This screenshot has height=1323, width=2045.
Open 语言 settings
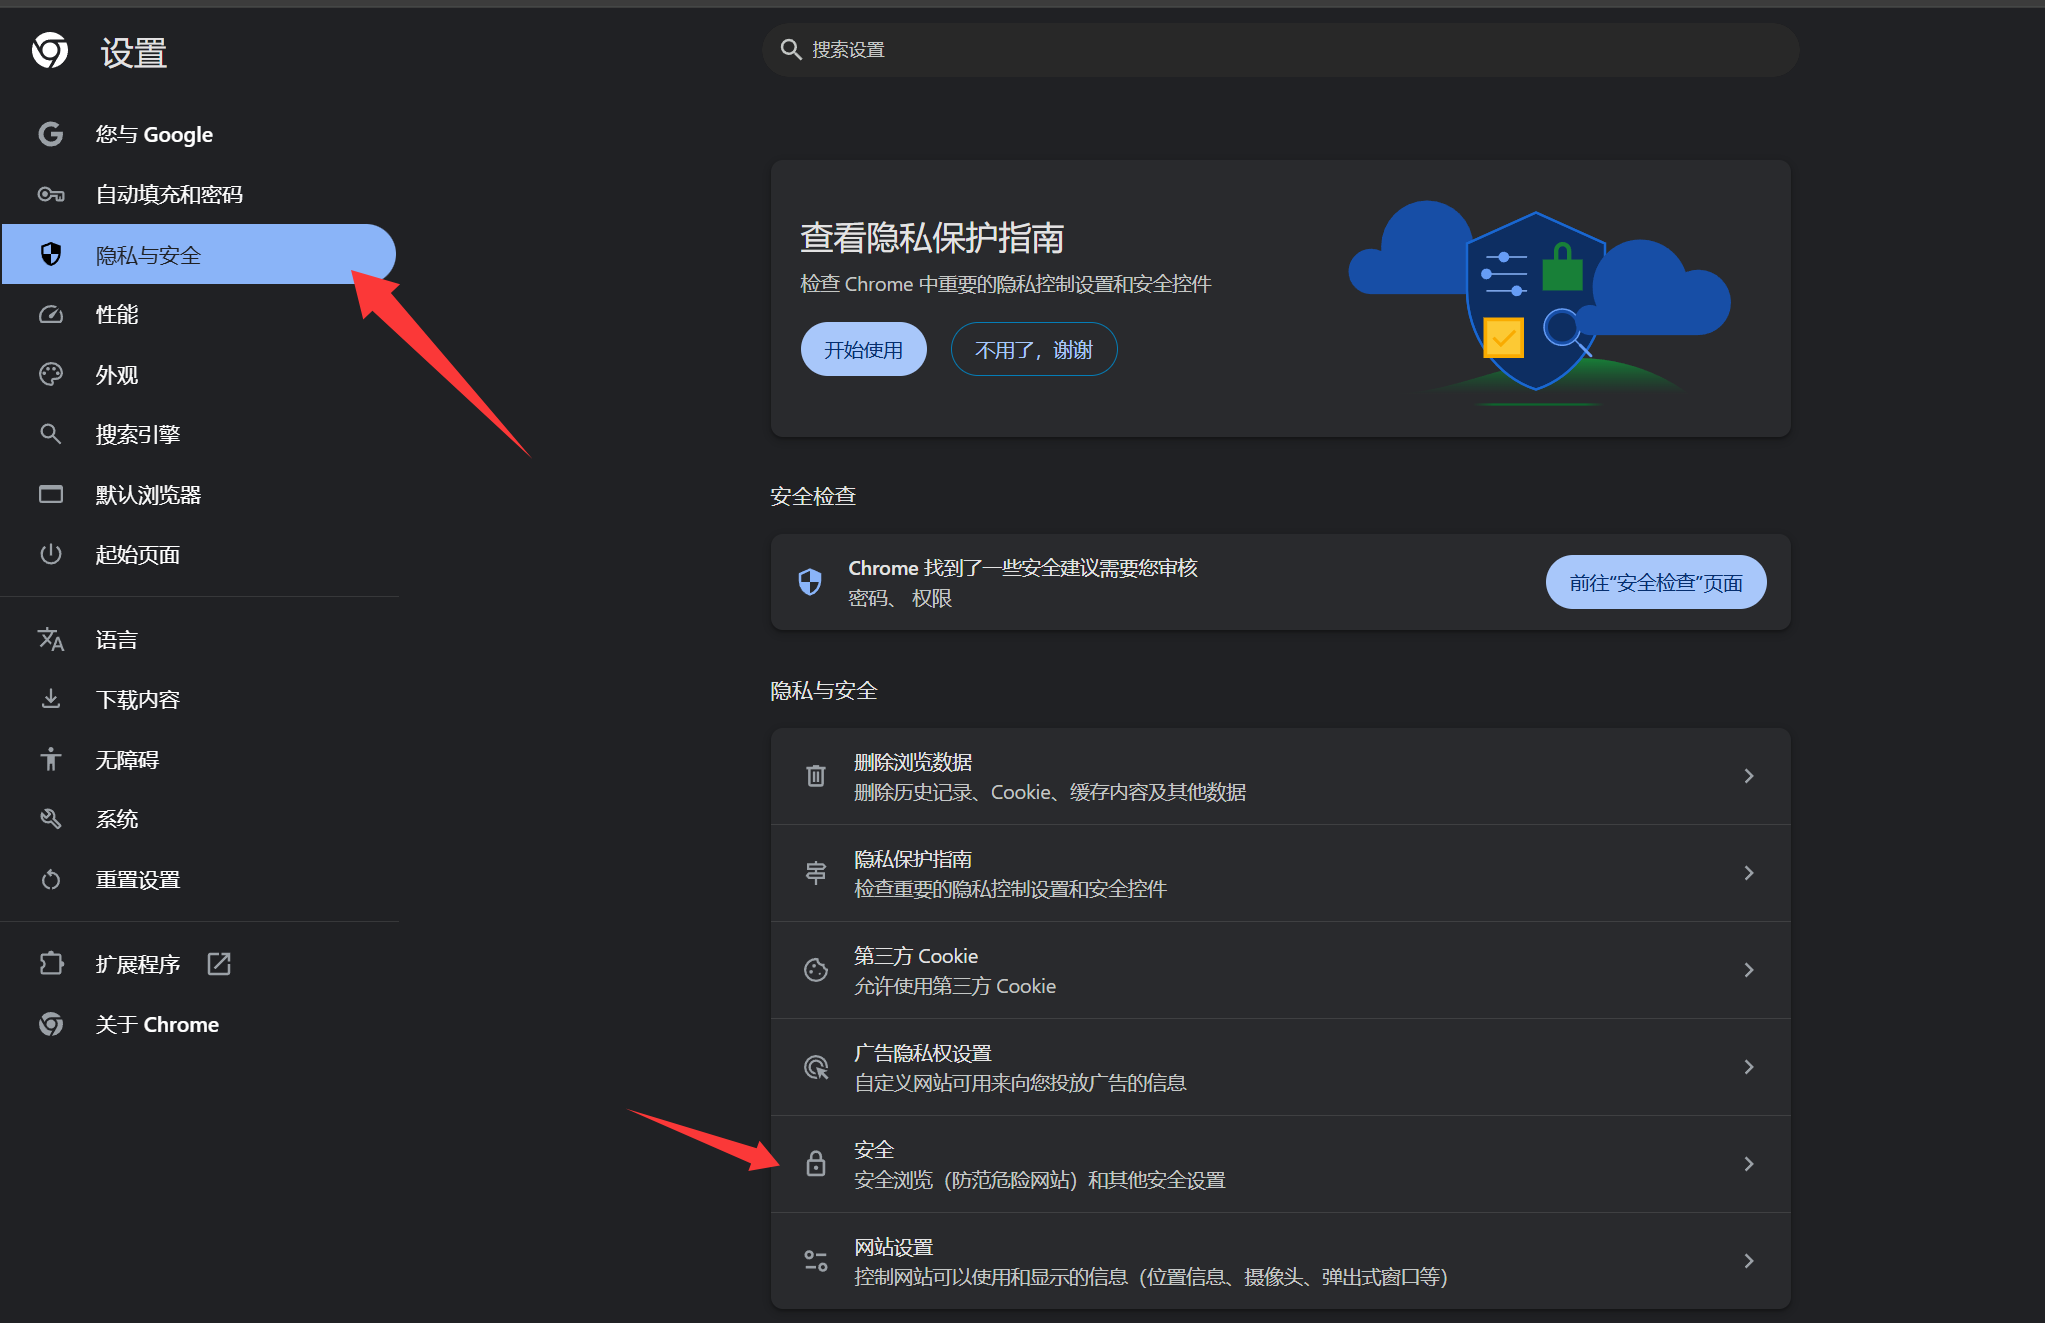(199, 639)
